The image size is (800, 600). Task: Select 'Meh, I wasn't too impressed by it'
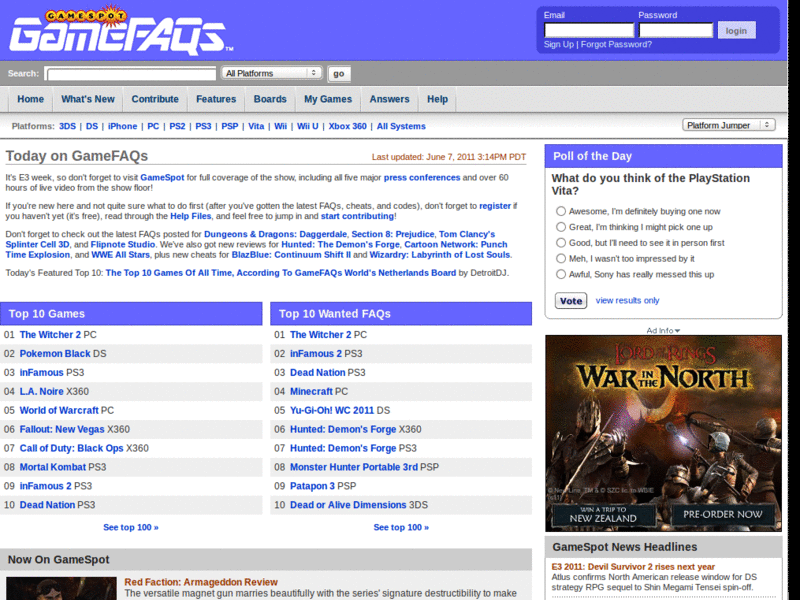point(561,259)
